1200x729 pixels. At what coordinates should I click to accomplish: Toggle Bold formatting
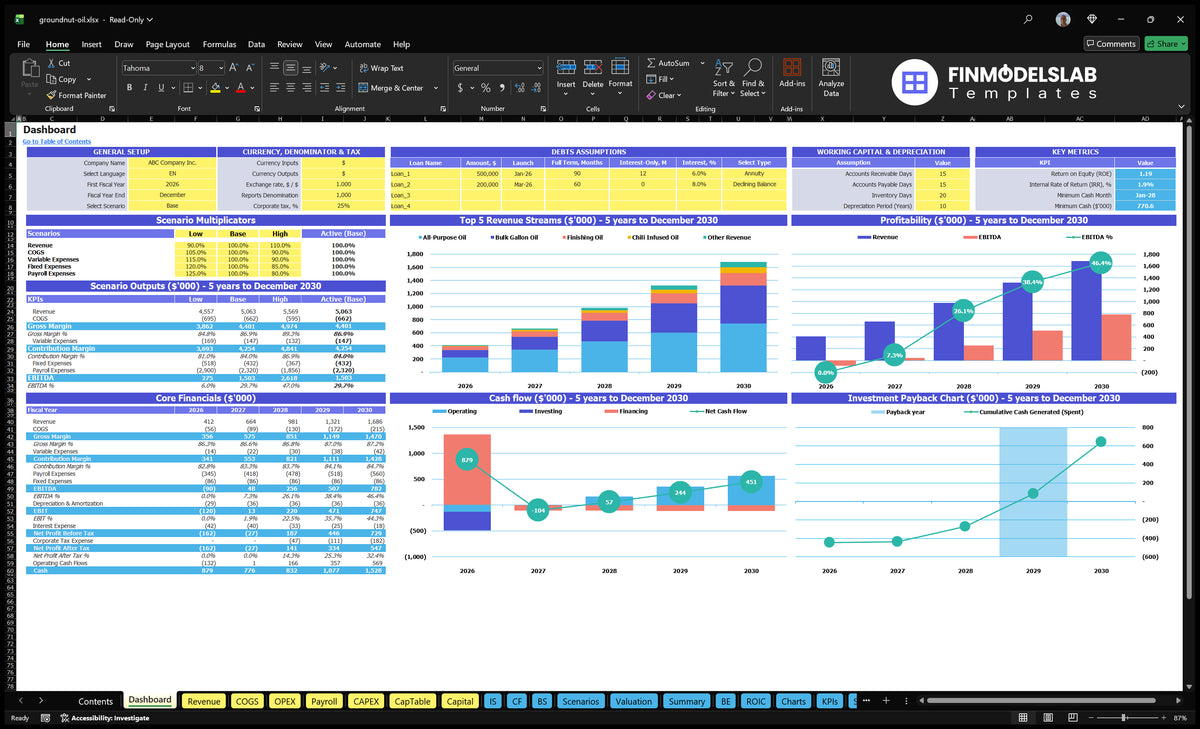(128, 88)
